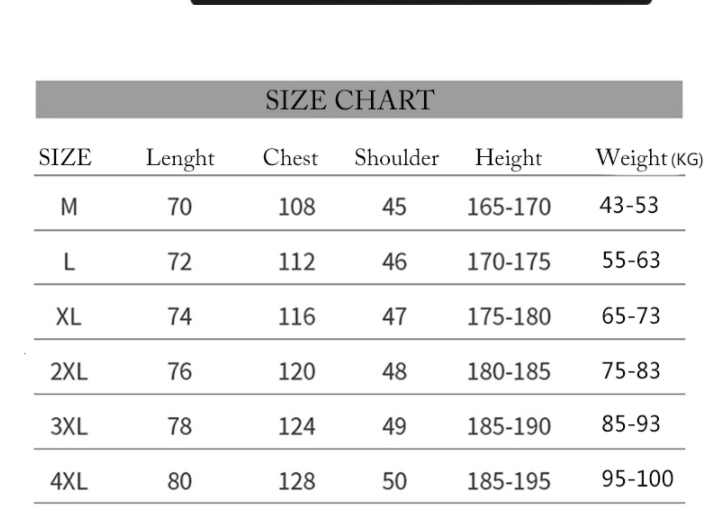Click the 2XL size row label
Viewport: 725px width, 526px height.
68,372
